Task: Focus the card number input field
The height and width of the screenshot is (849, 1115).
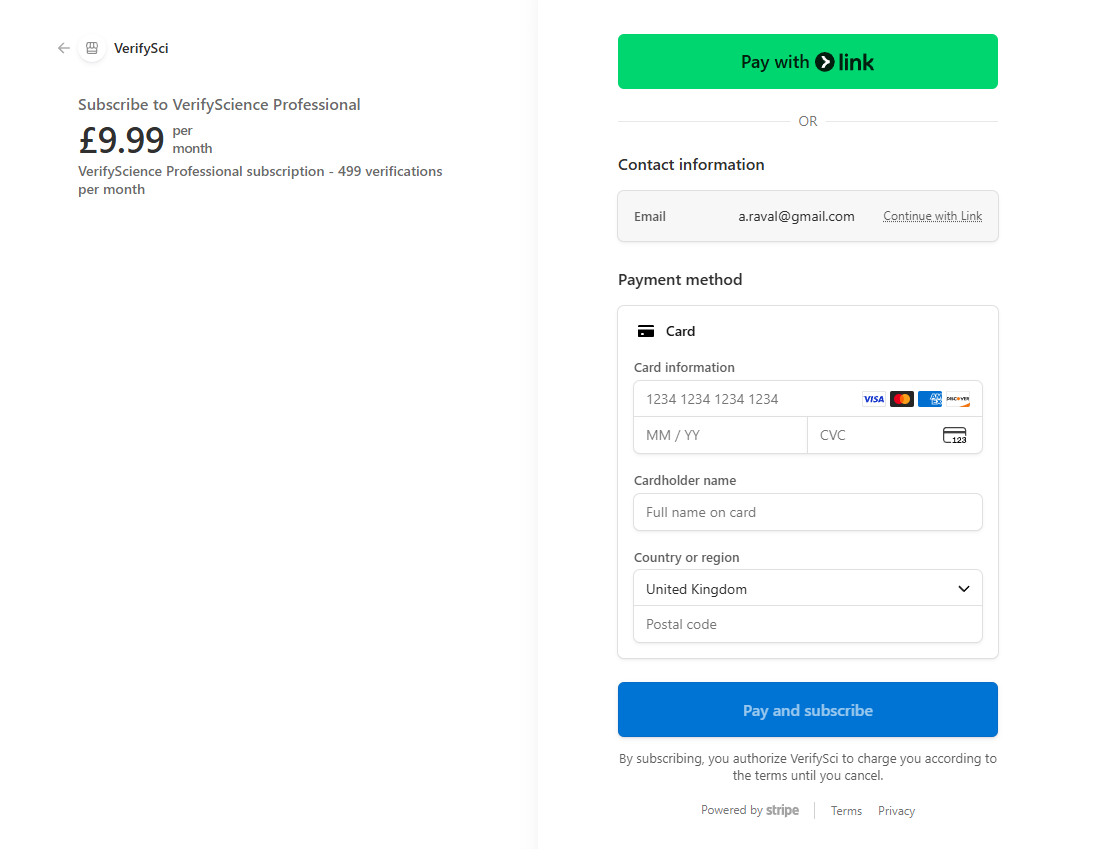Action: [x=745, y=399]
